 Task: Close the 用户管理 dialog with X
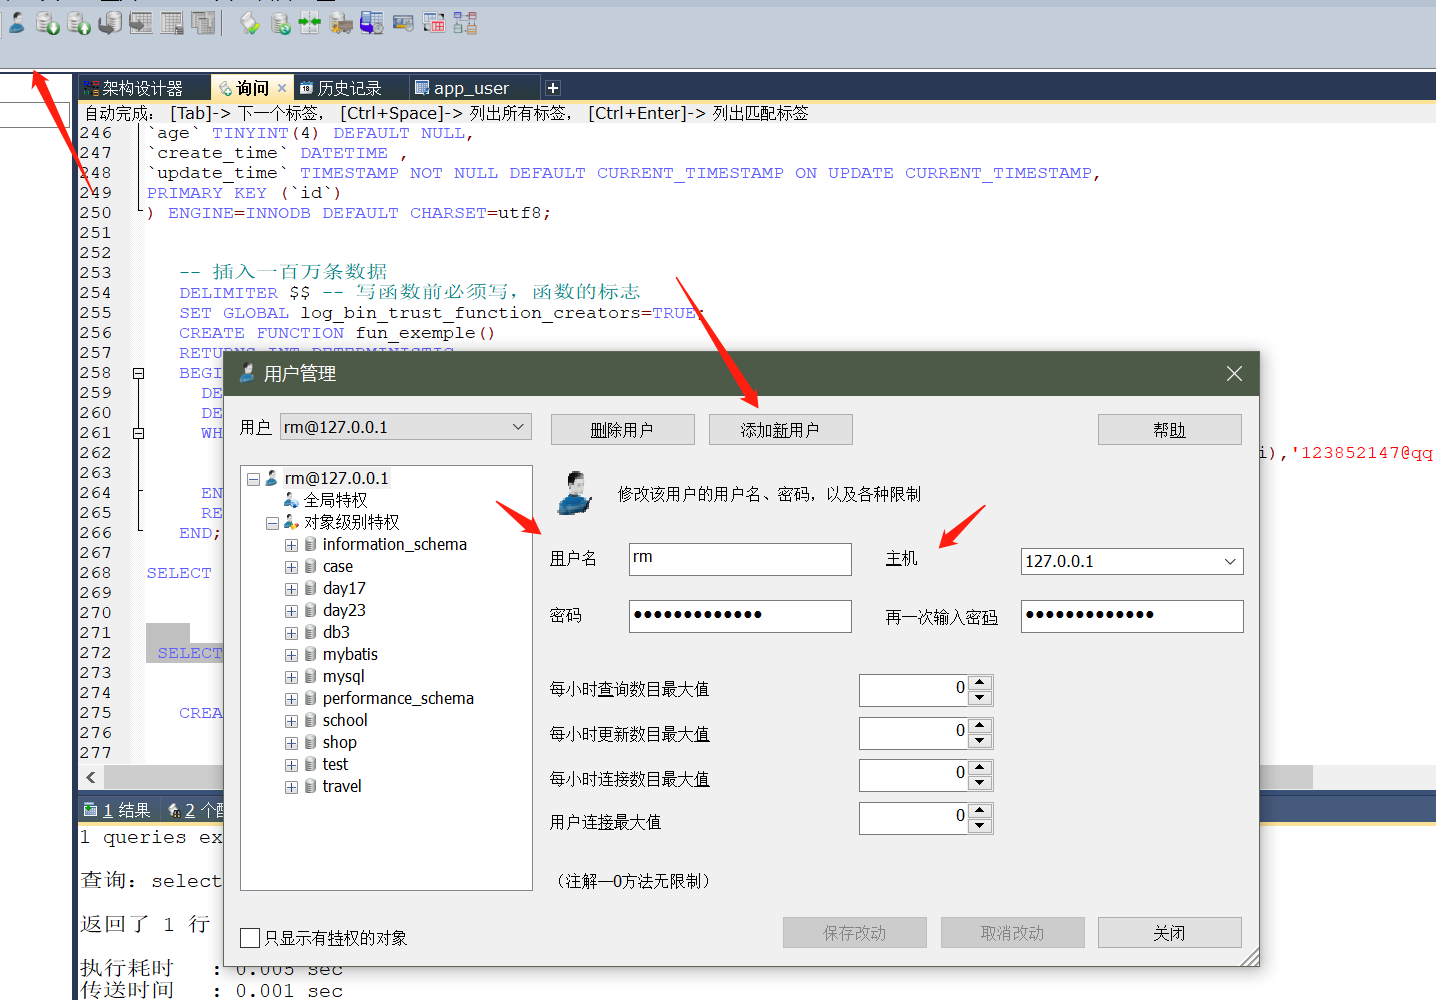(1234, 373)
